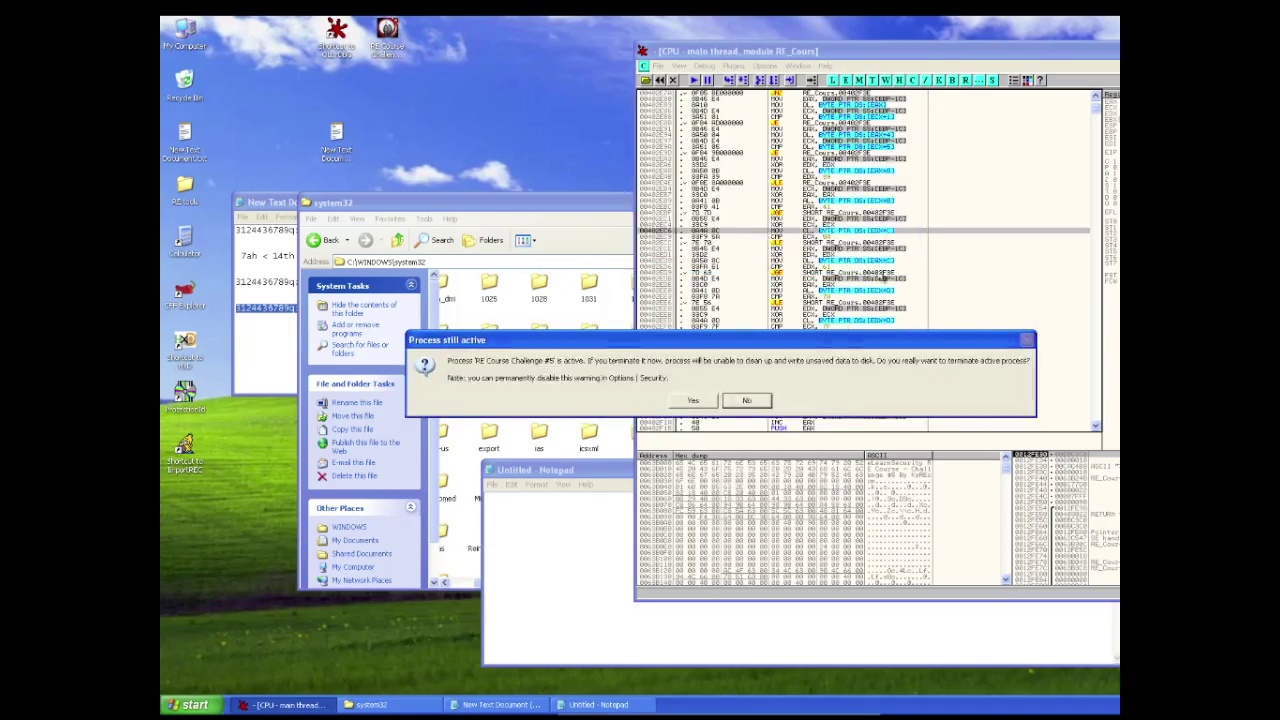
Task: Open OllyDbg Debug menu
Action: [704, 66]
